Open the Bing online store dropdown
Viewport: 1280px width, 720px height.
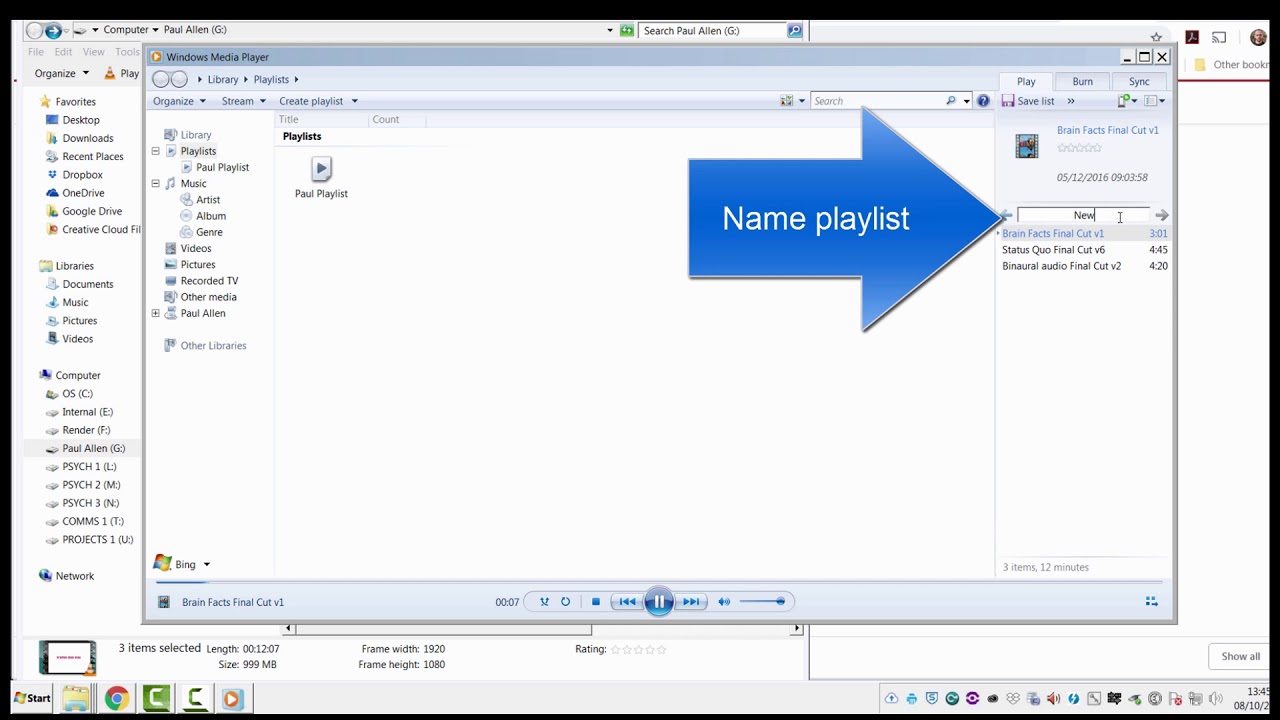206,565
